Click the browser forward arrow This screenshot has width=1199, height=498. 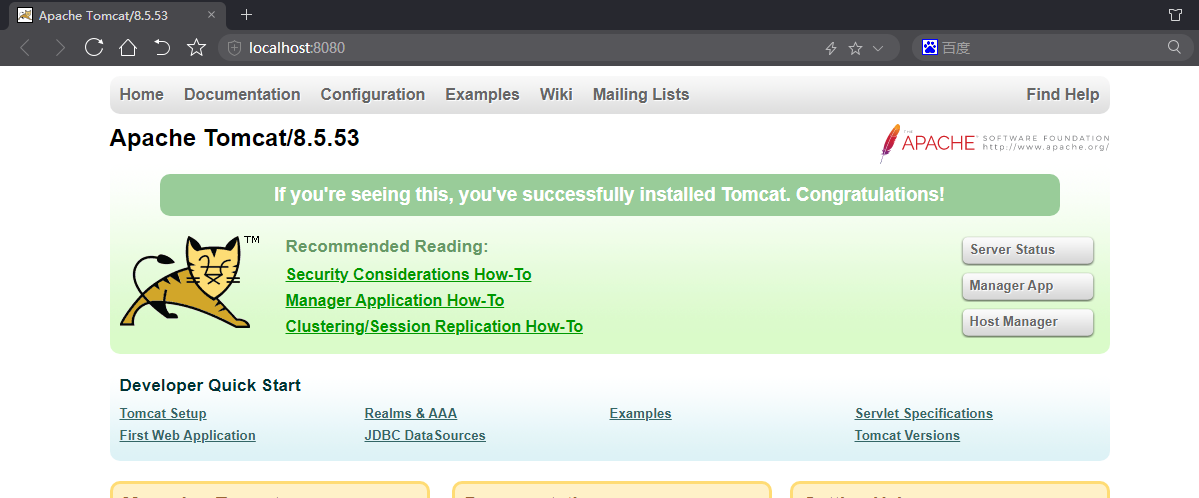60,48
